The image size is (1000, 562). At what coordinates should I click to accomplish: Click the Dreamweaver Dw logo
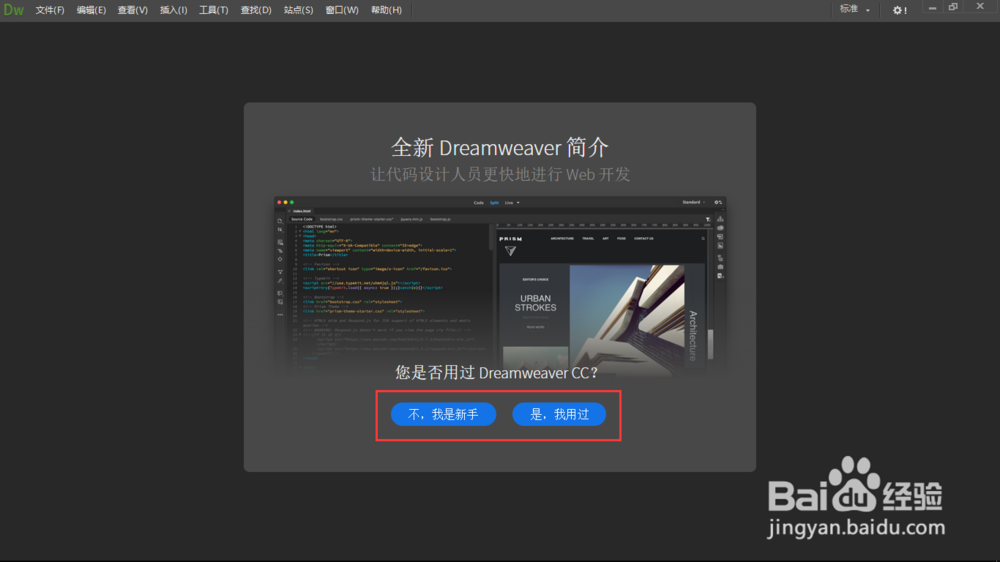13,10
